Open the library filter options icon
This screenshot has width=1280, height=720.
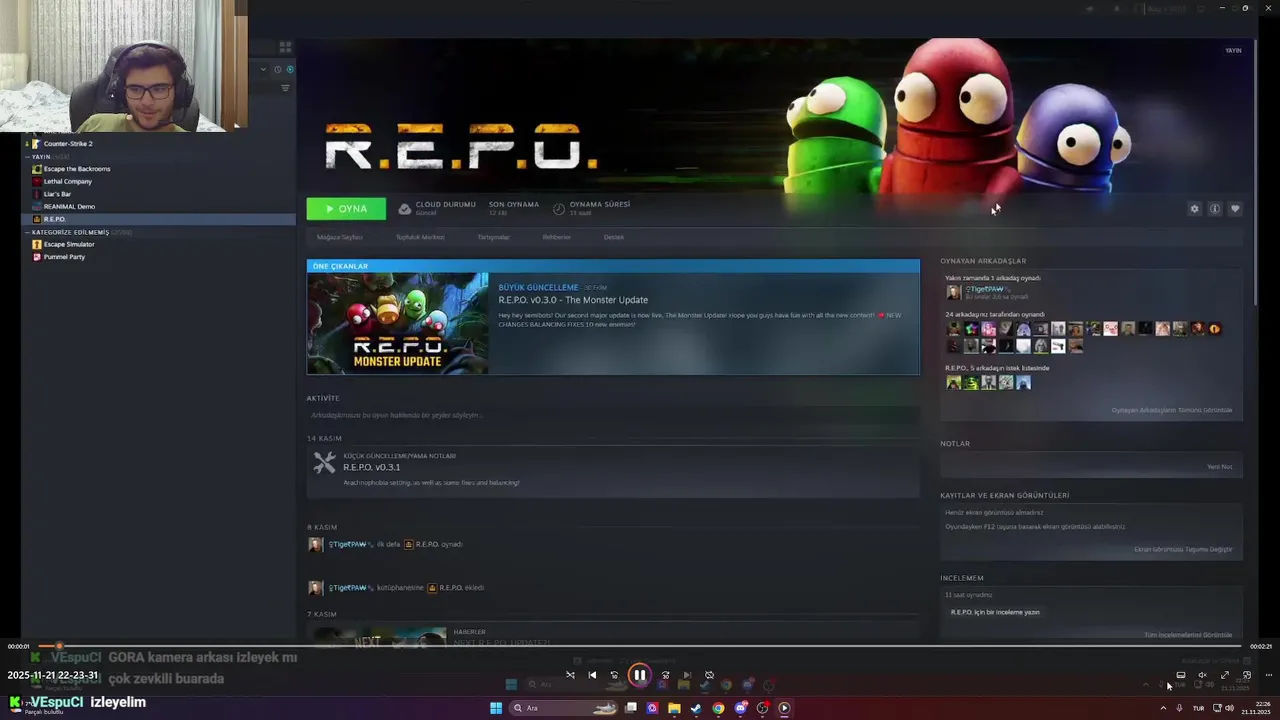(x=285, y=88)
